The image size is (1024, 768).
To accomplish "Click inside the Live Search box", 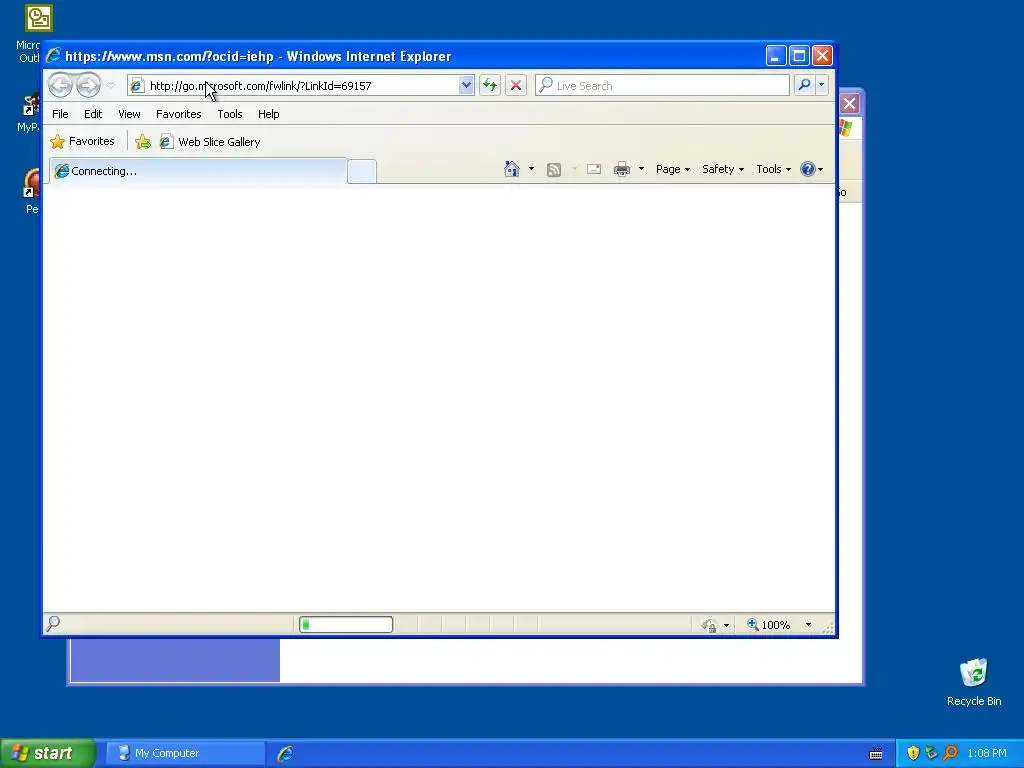I will click(x=662, y=86).
